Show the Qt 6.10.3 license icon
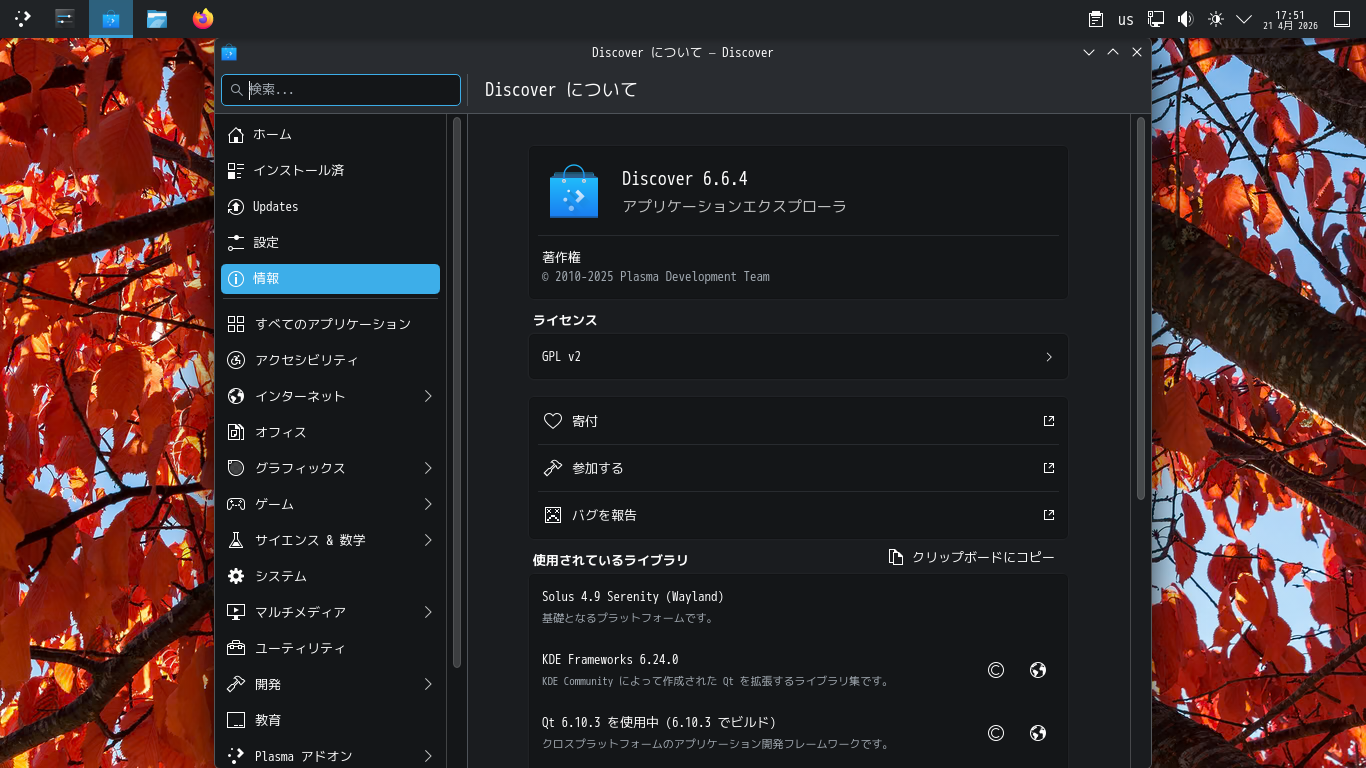Image resolution: width=1366 pixels, height=768 pixels. click(996, 733)
